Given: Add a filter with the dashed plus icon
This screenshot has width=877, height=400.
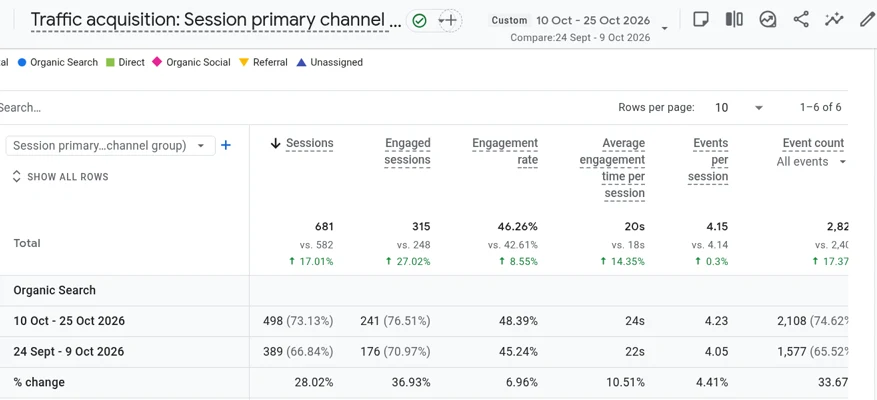Looking at the screenshot, I should (450, 21).
